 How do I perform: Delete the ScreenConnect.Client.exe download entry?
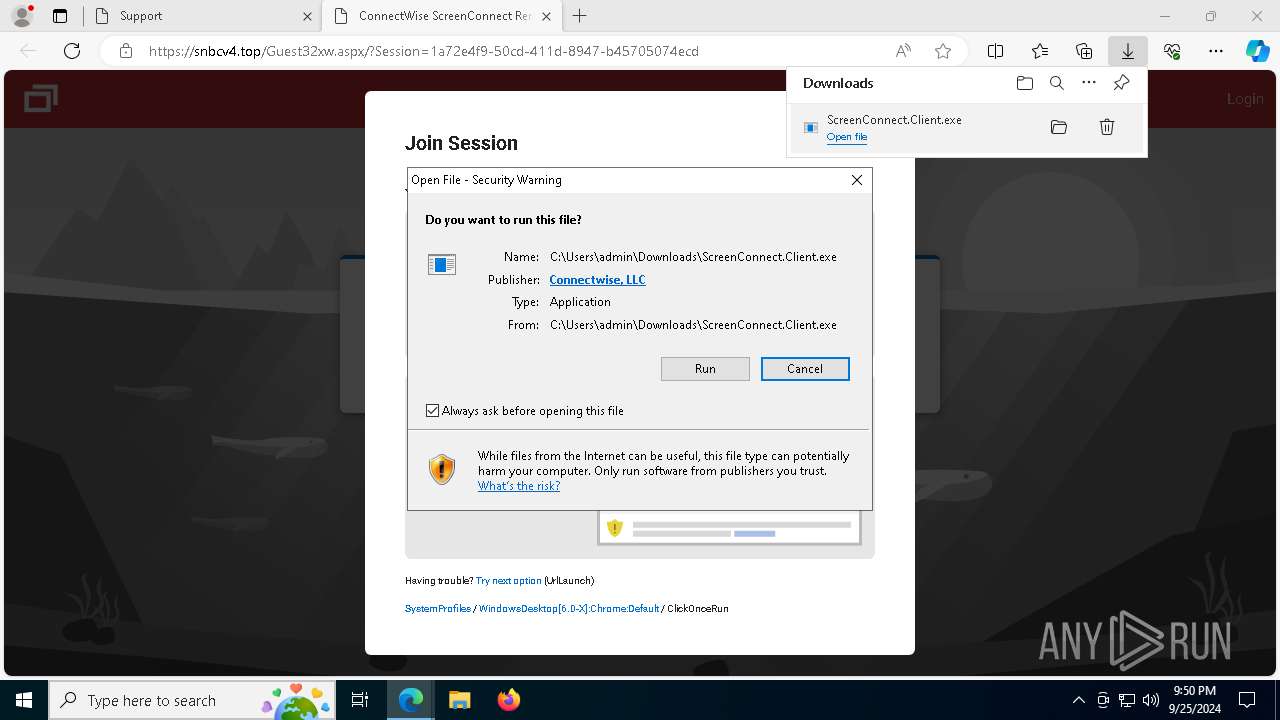(x=1107, y=127)
